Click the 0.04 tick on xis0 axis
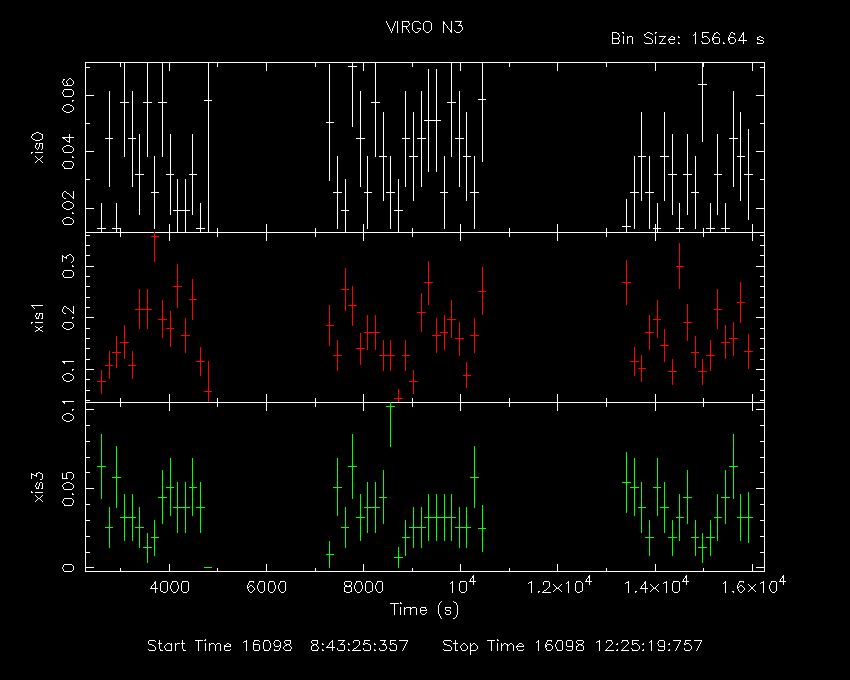The width and height of the screenshot is (850, 680). click(68, 152)
